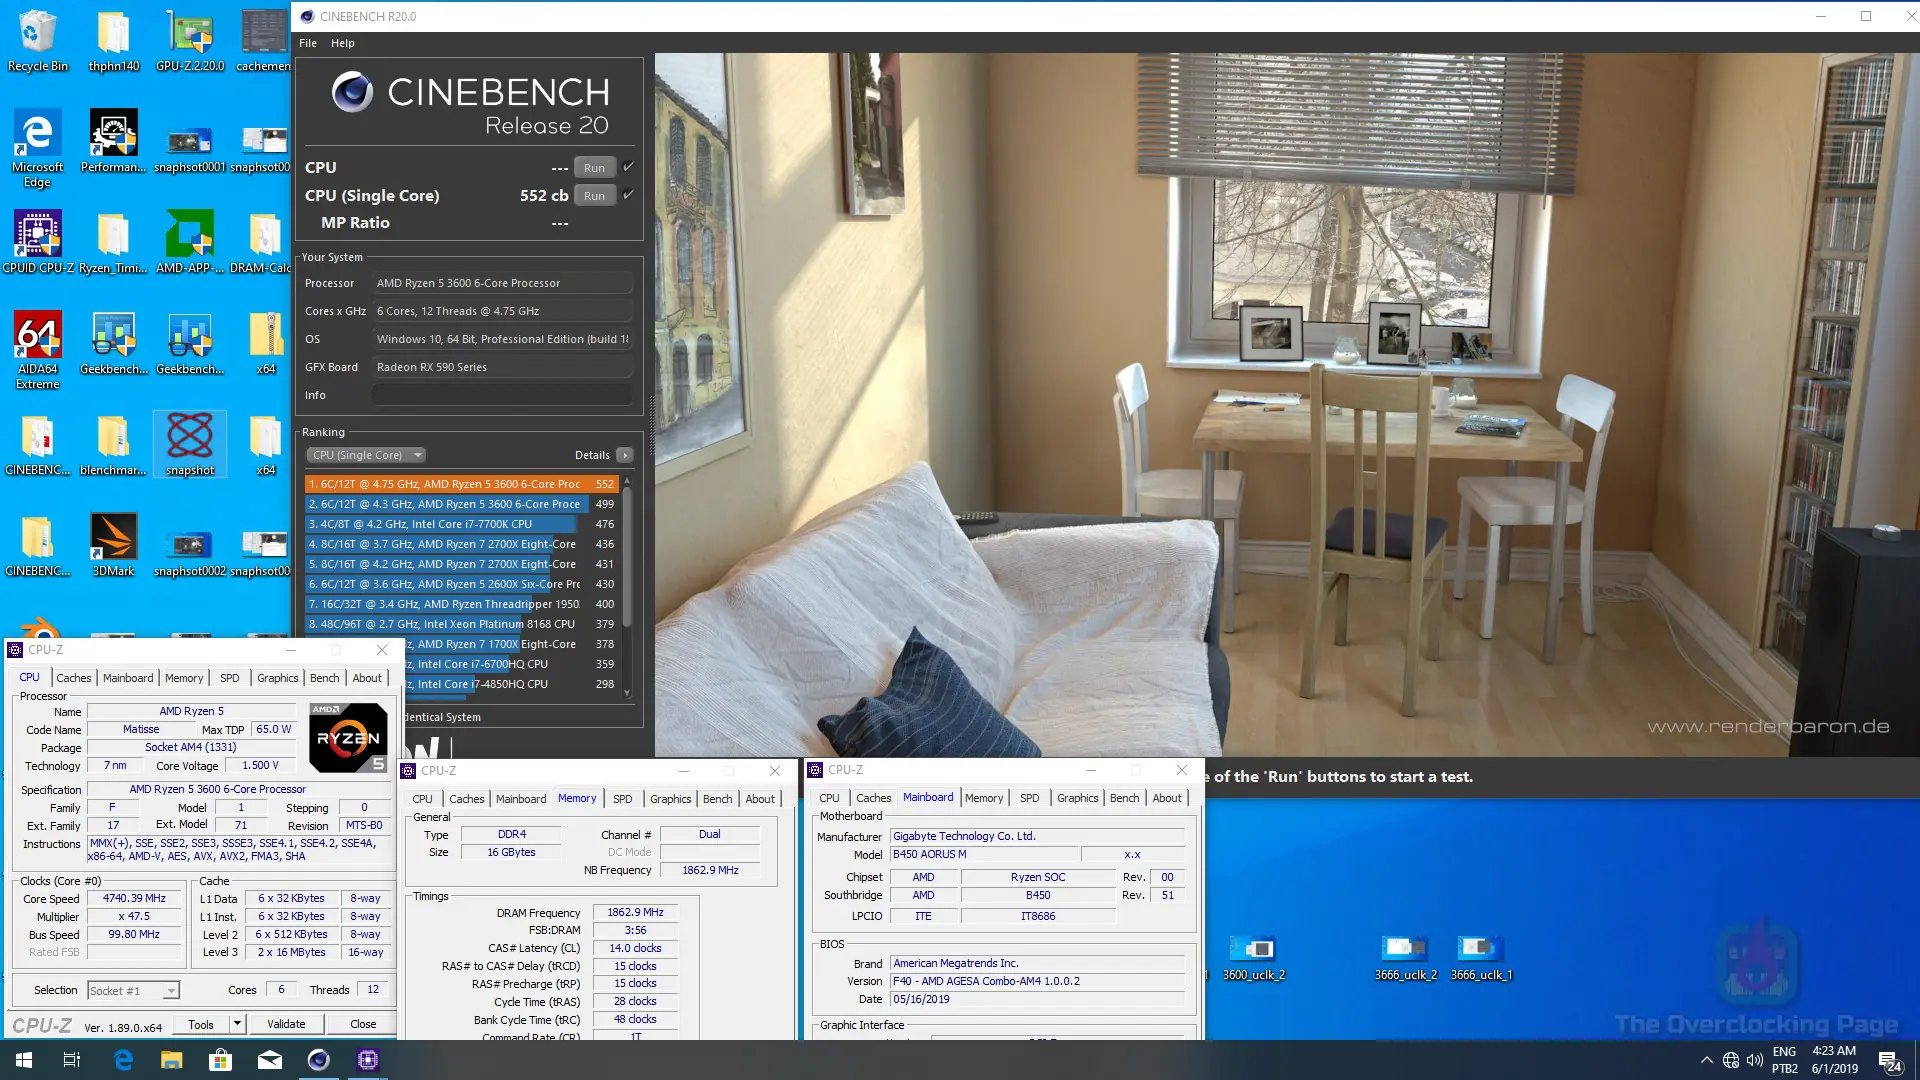Switch to Caches tab in CPU-Z CPU window
The width and height of the screenshot is (1920, 1080).
74,678
